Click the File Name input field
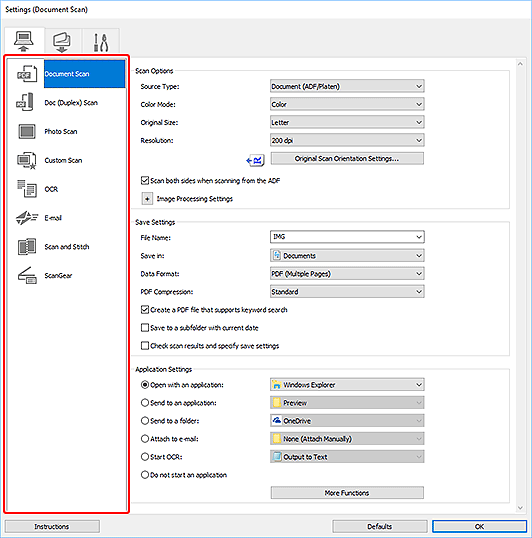The height and width of the screenshot is (538, 532). click(x=347, y=237)
